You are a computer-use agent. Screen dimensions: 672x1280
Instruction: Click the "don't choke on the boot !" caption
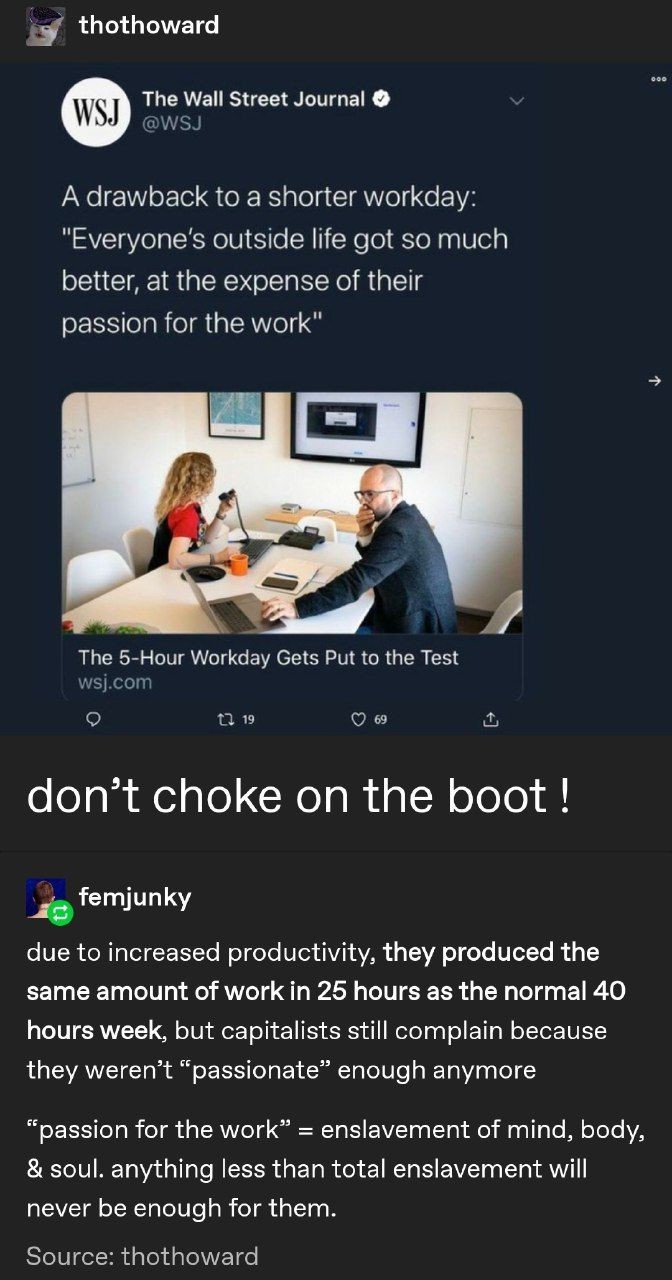tap(299, 795)
